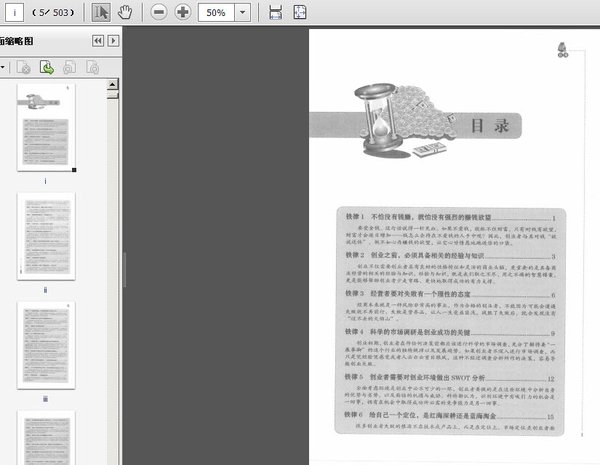Click page count text (5 / 503)
The height and width of the screenshot is (465, 600).
[x=53, y=13]
